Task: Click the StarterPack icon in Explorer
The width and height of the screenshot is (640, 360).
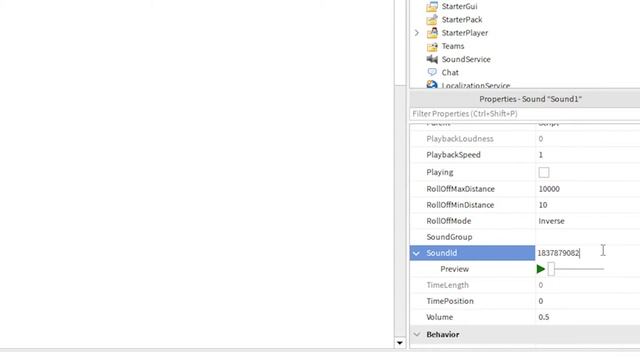Action: tap(432, 20)
